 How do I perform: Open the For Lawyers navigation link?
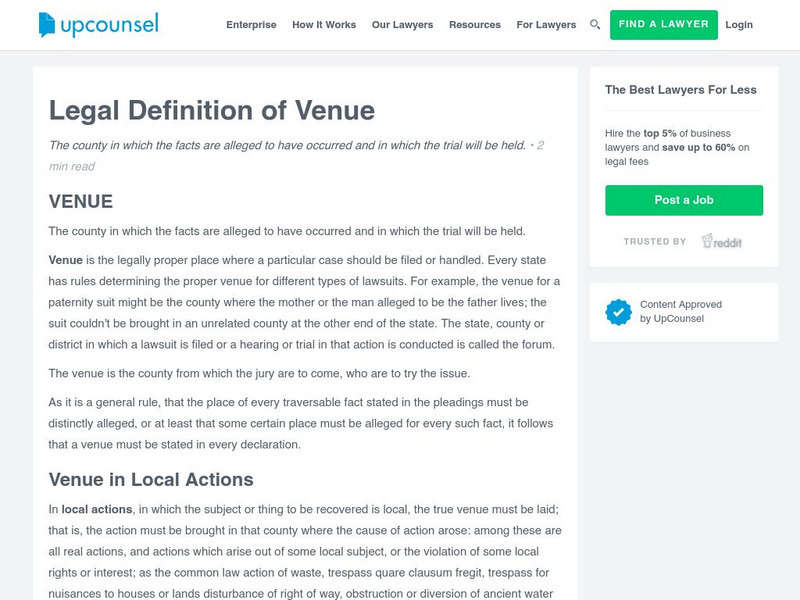[546, 25]
